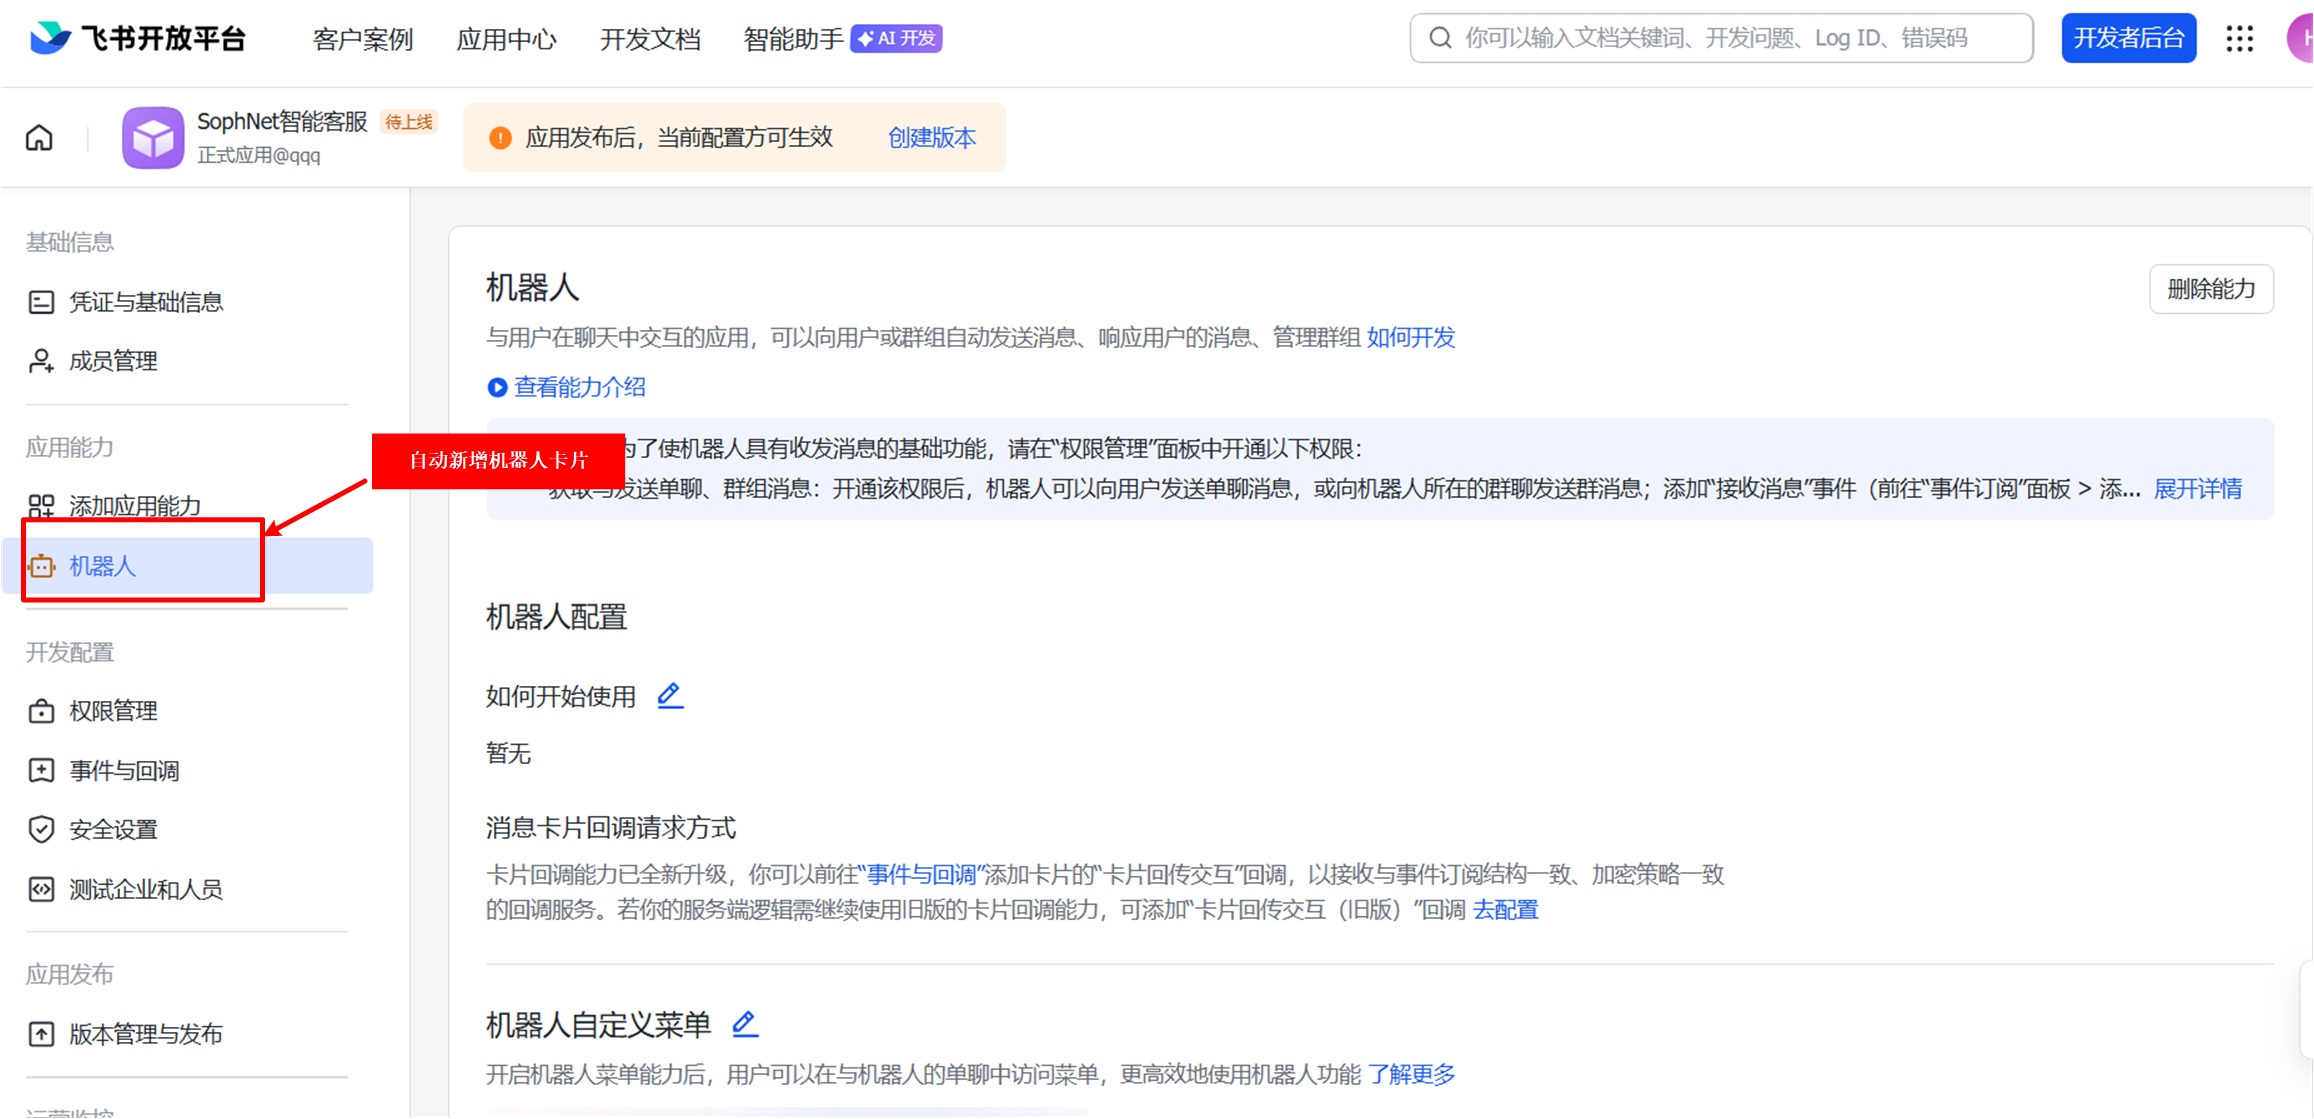Open the nine-dot app launcher grid

click(2239, 38)
